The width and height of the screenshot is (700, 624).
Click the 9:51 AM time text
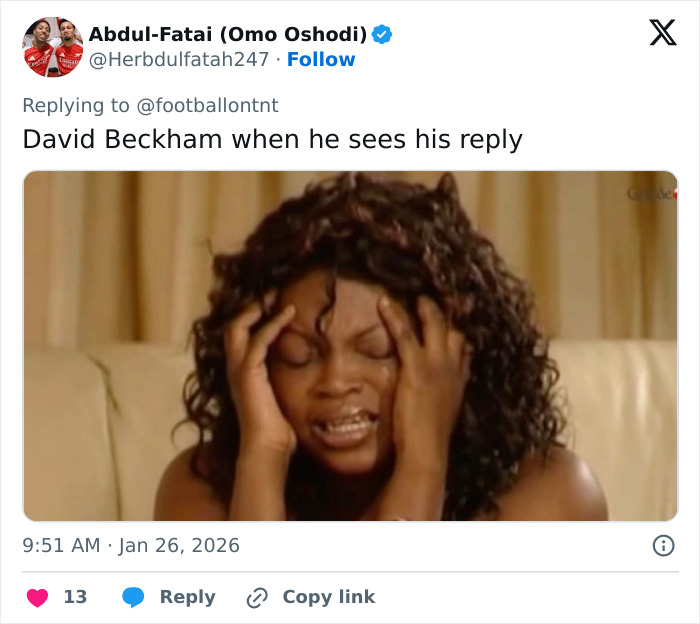61,545
